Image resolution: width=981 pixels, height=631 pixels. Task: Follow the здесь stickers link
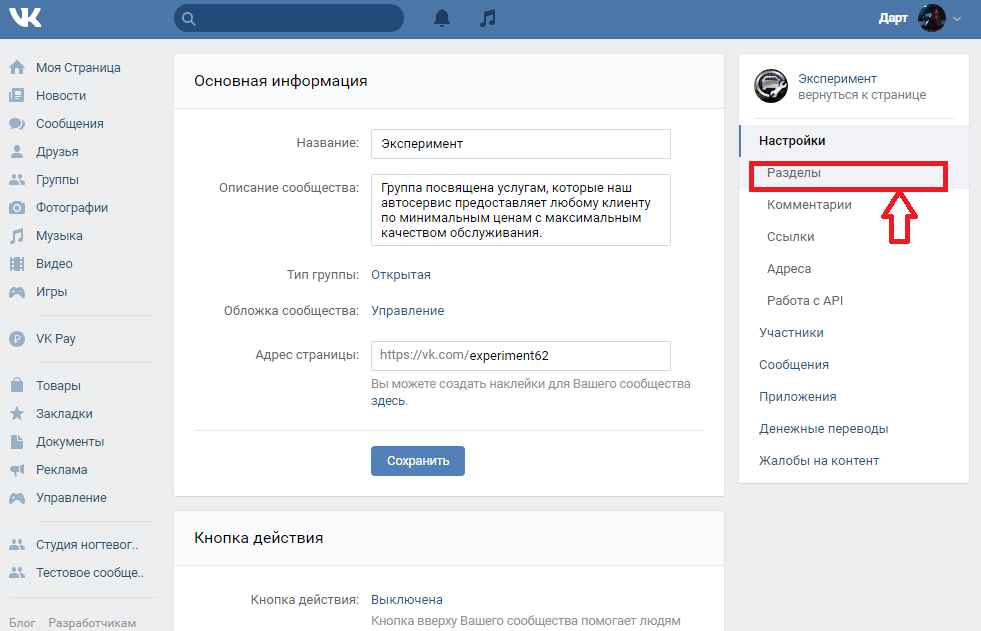pos(389,401)
